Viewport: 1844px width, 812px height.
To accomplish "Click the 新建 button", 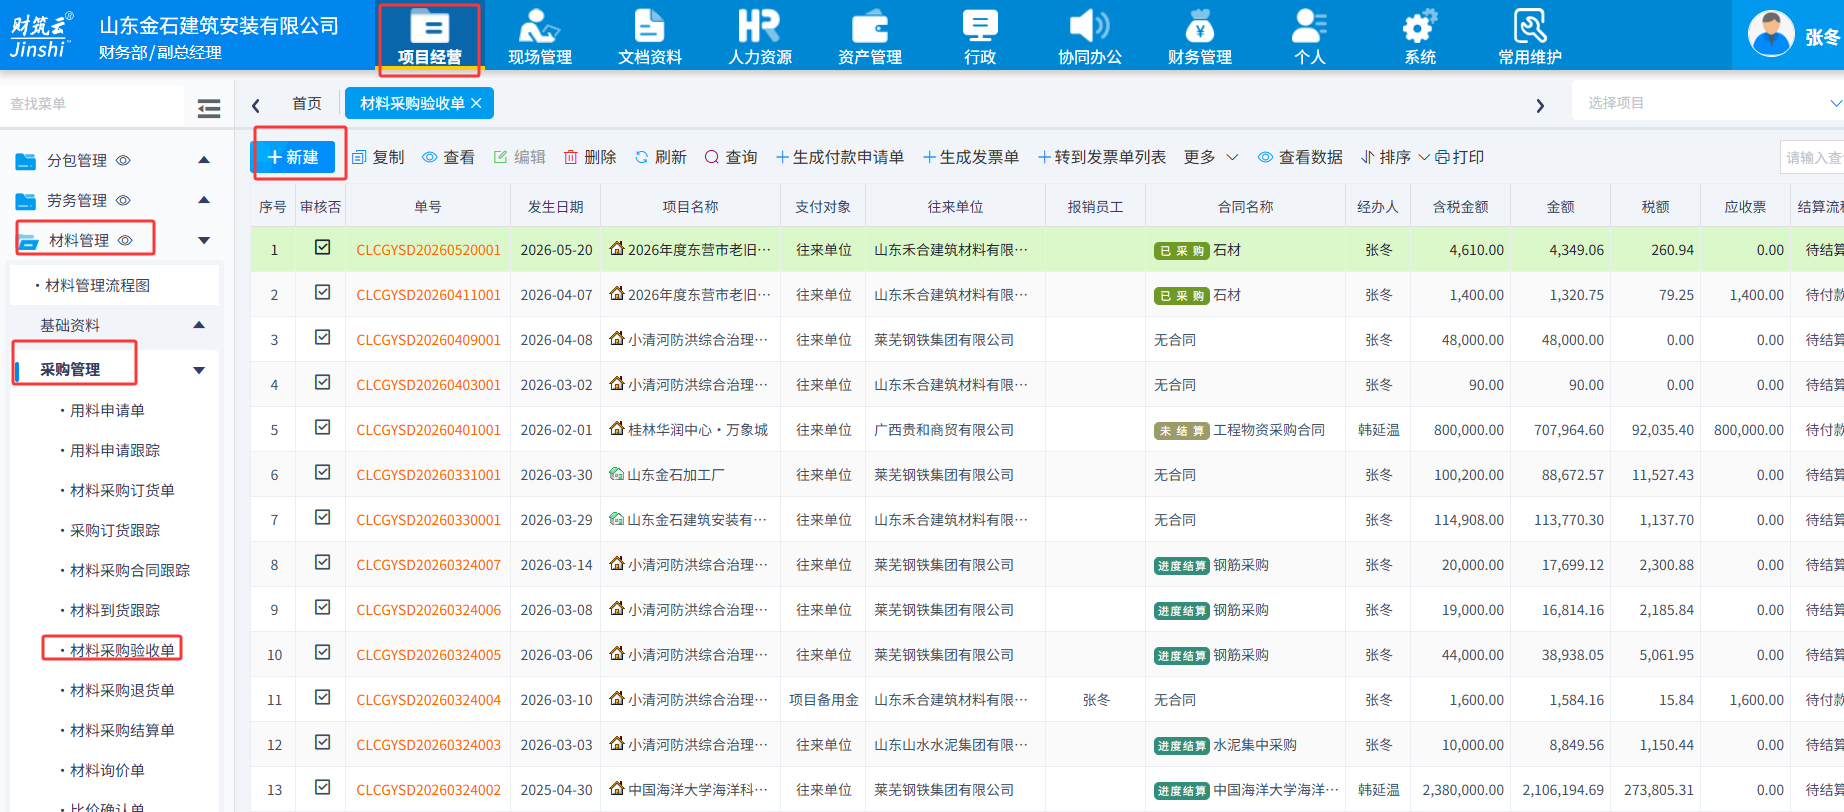I will 293,157.
